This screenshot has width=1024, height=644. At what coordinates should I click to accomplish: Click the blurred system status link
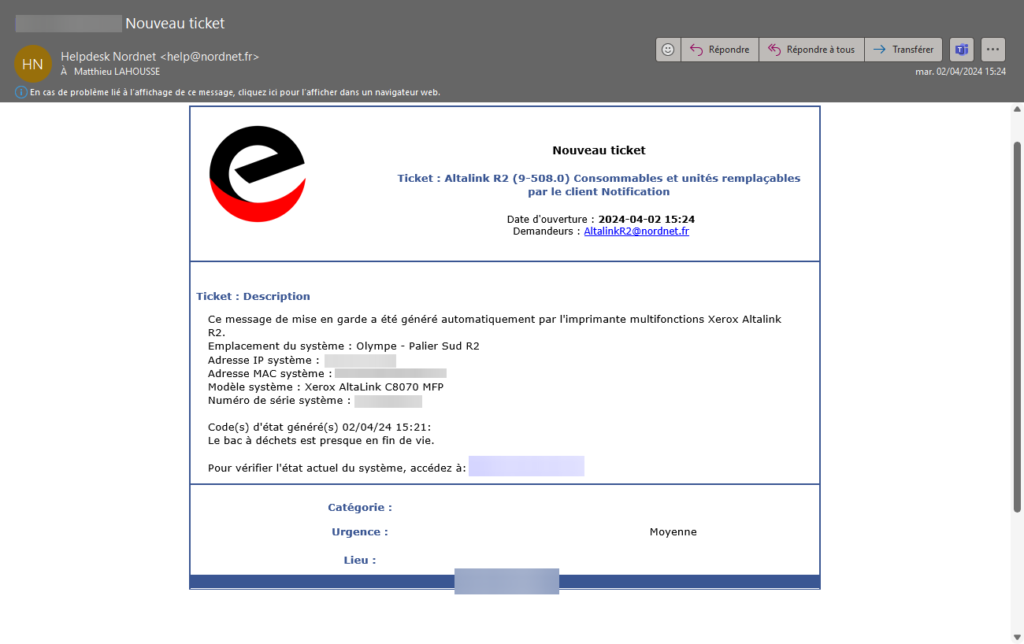[526, 467]
